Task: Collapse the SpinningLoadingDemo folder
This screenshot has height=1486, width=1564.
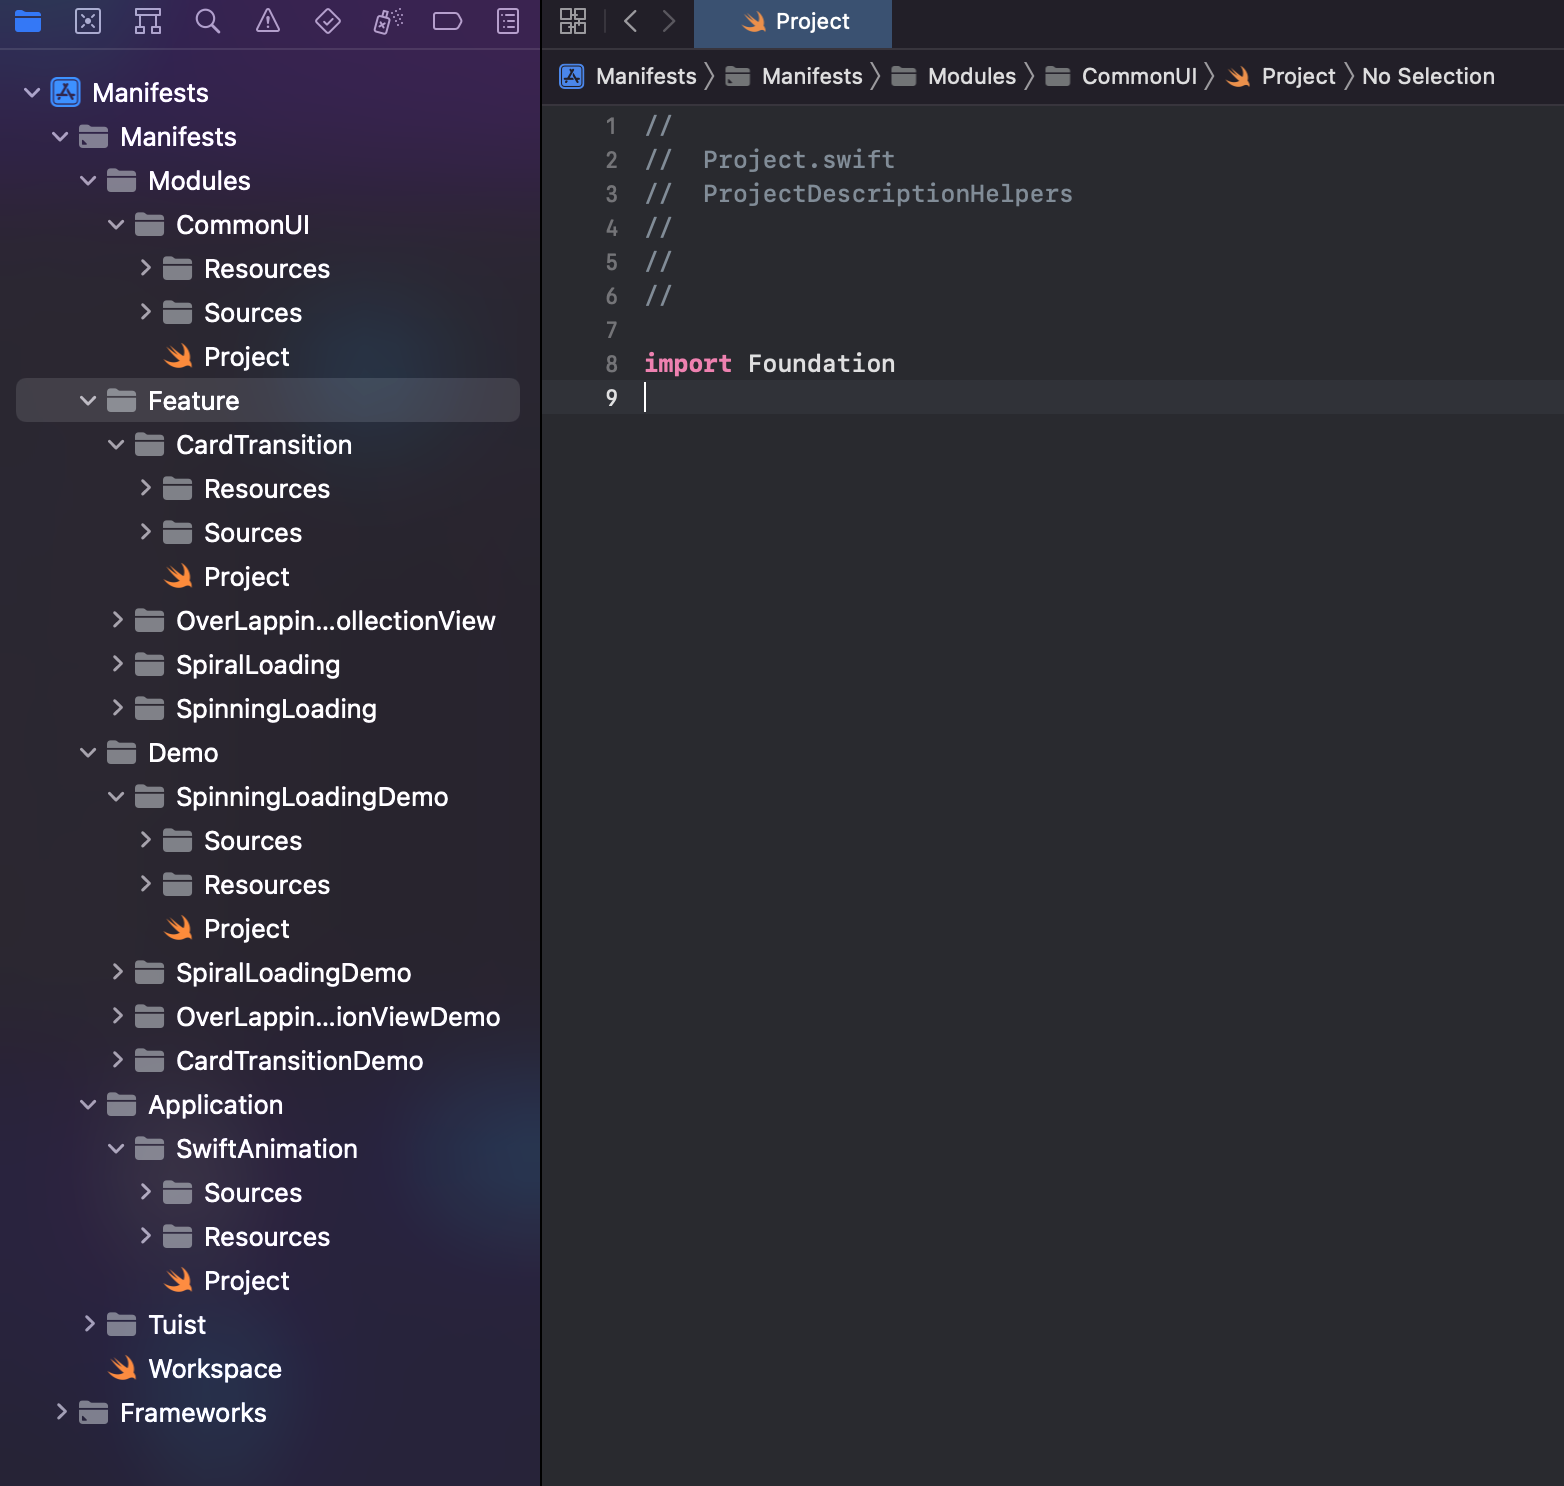Action: tap(116, 797)
